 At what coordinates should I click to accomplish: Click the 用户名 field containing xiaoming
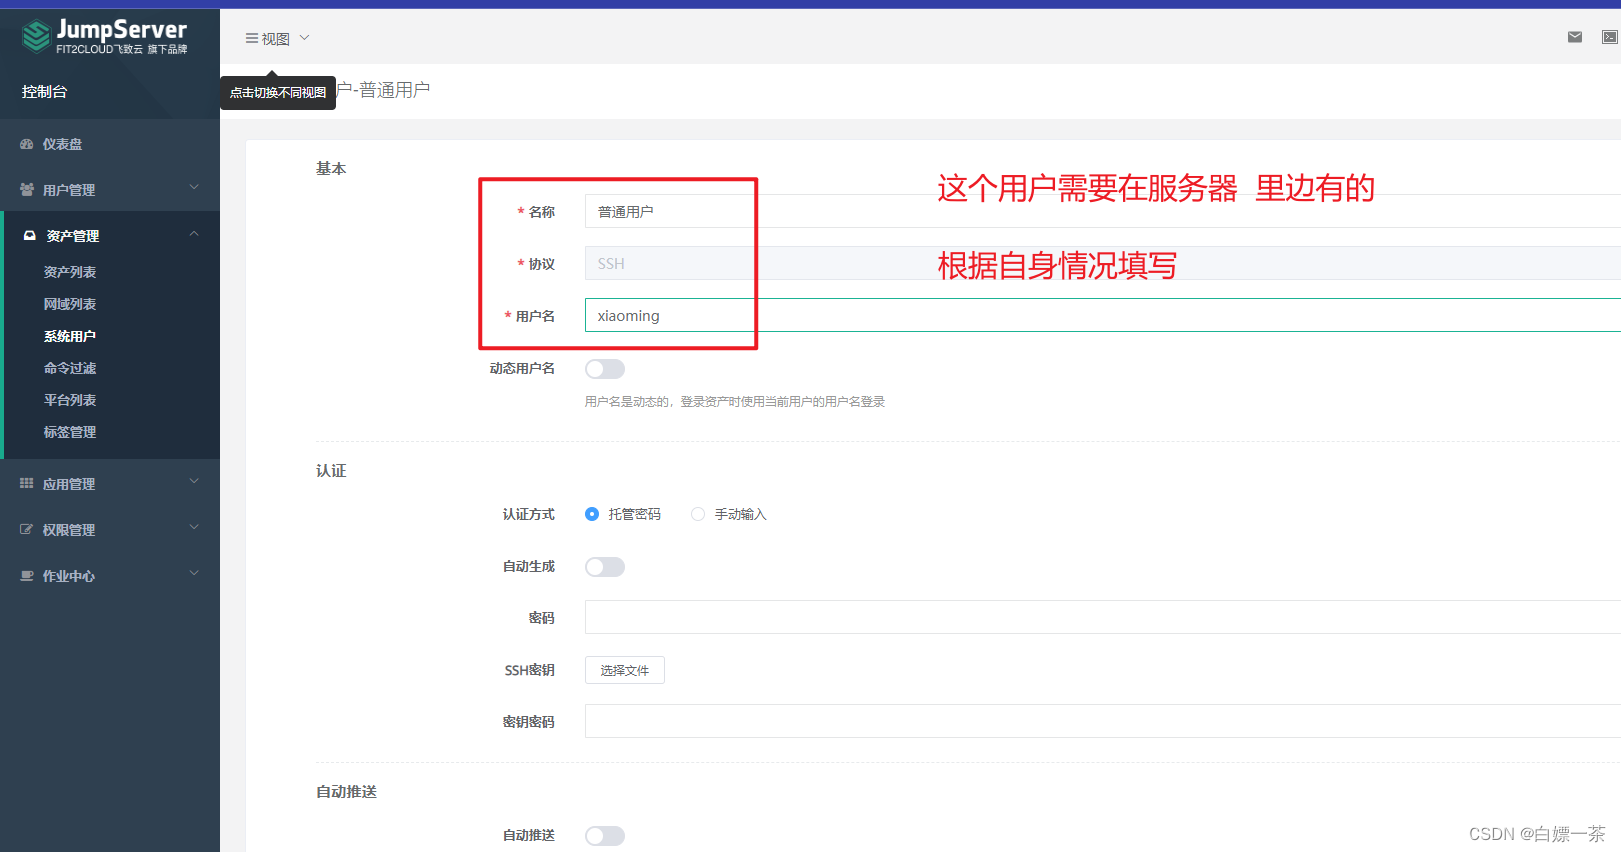point(1102,315)
